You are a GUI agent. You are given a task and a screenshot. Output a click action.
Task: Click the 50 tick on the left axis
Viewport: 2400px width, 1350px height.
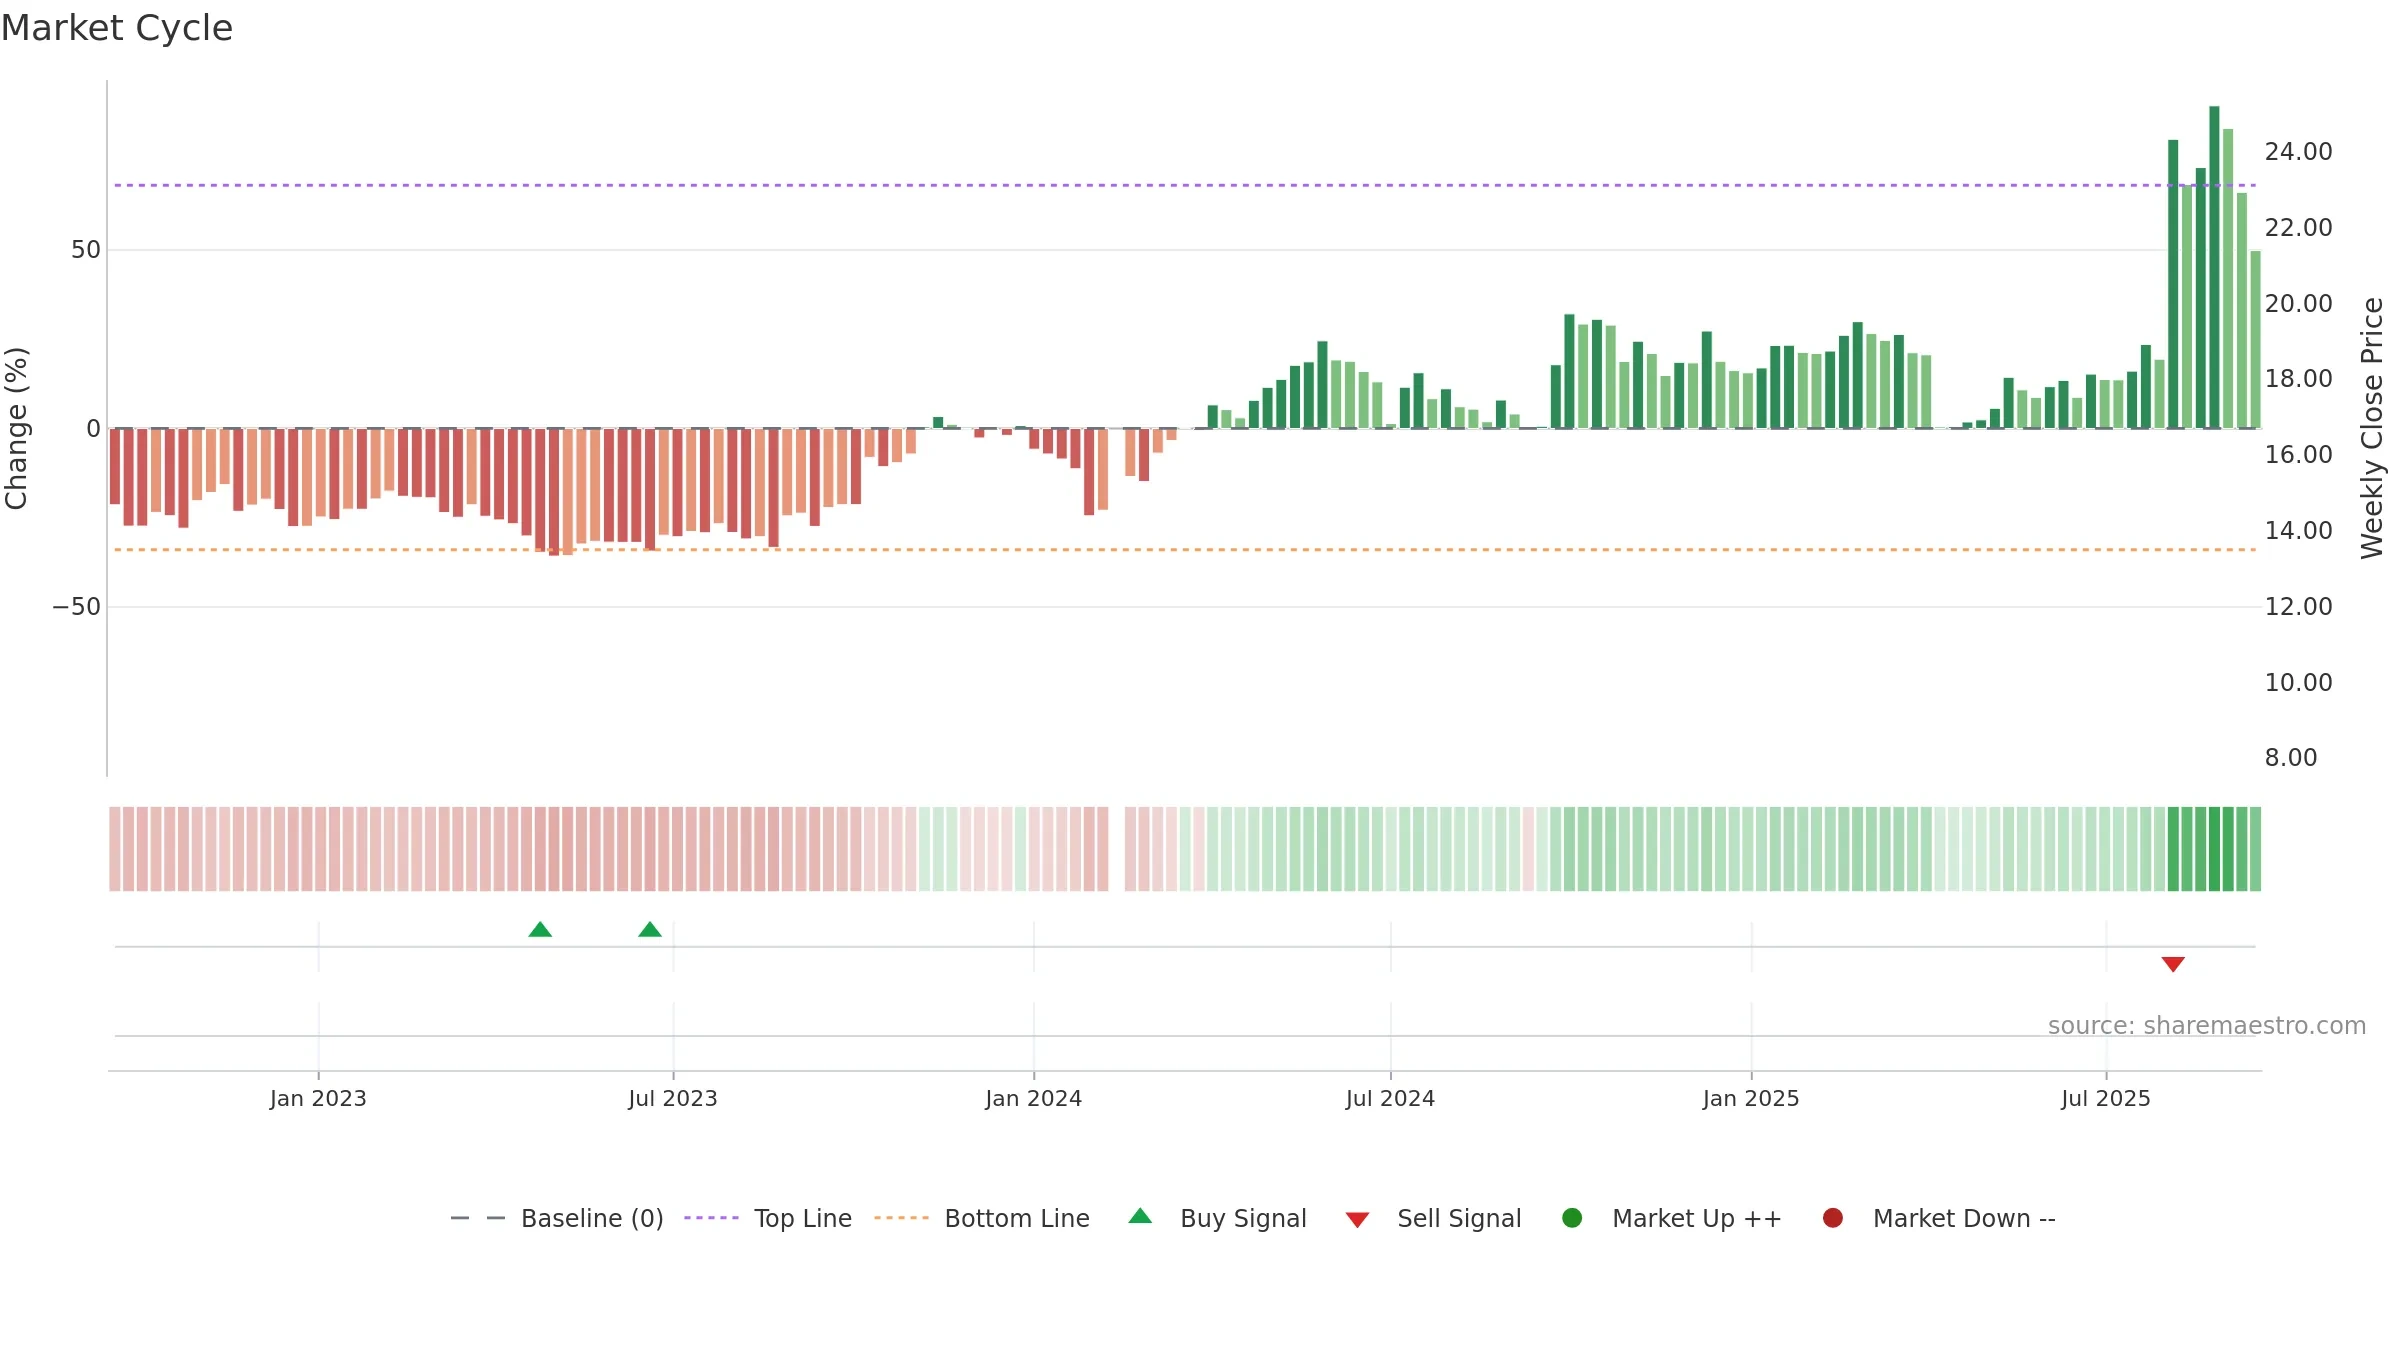(x=86, y=250)
